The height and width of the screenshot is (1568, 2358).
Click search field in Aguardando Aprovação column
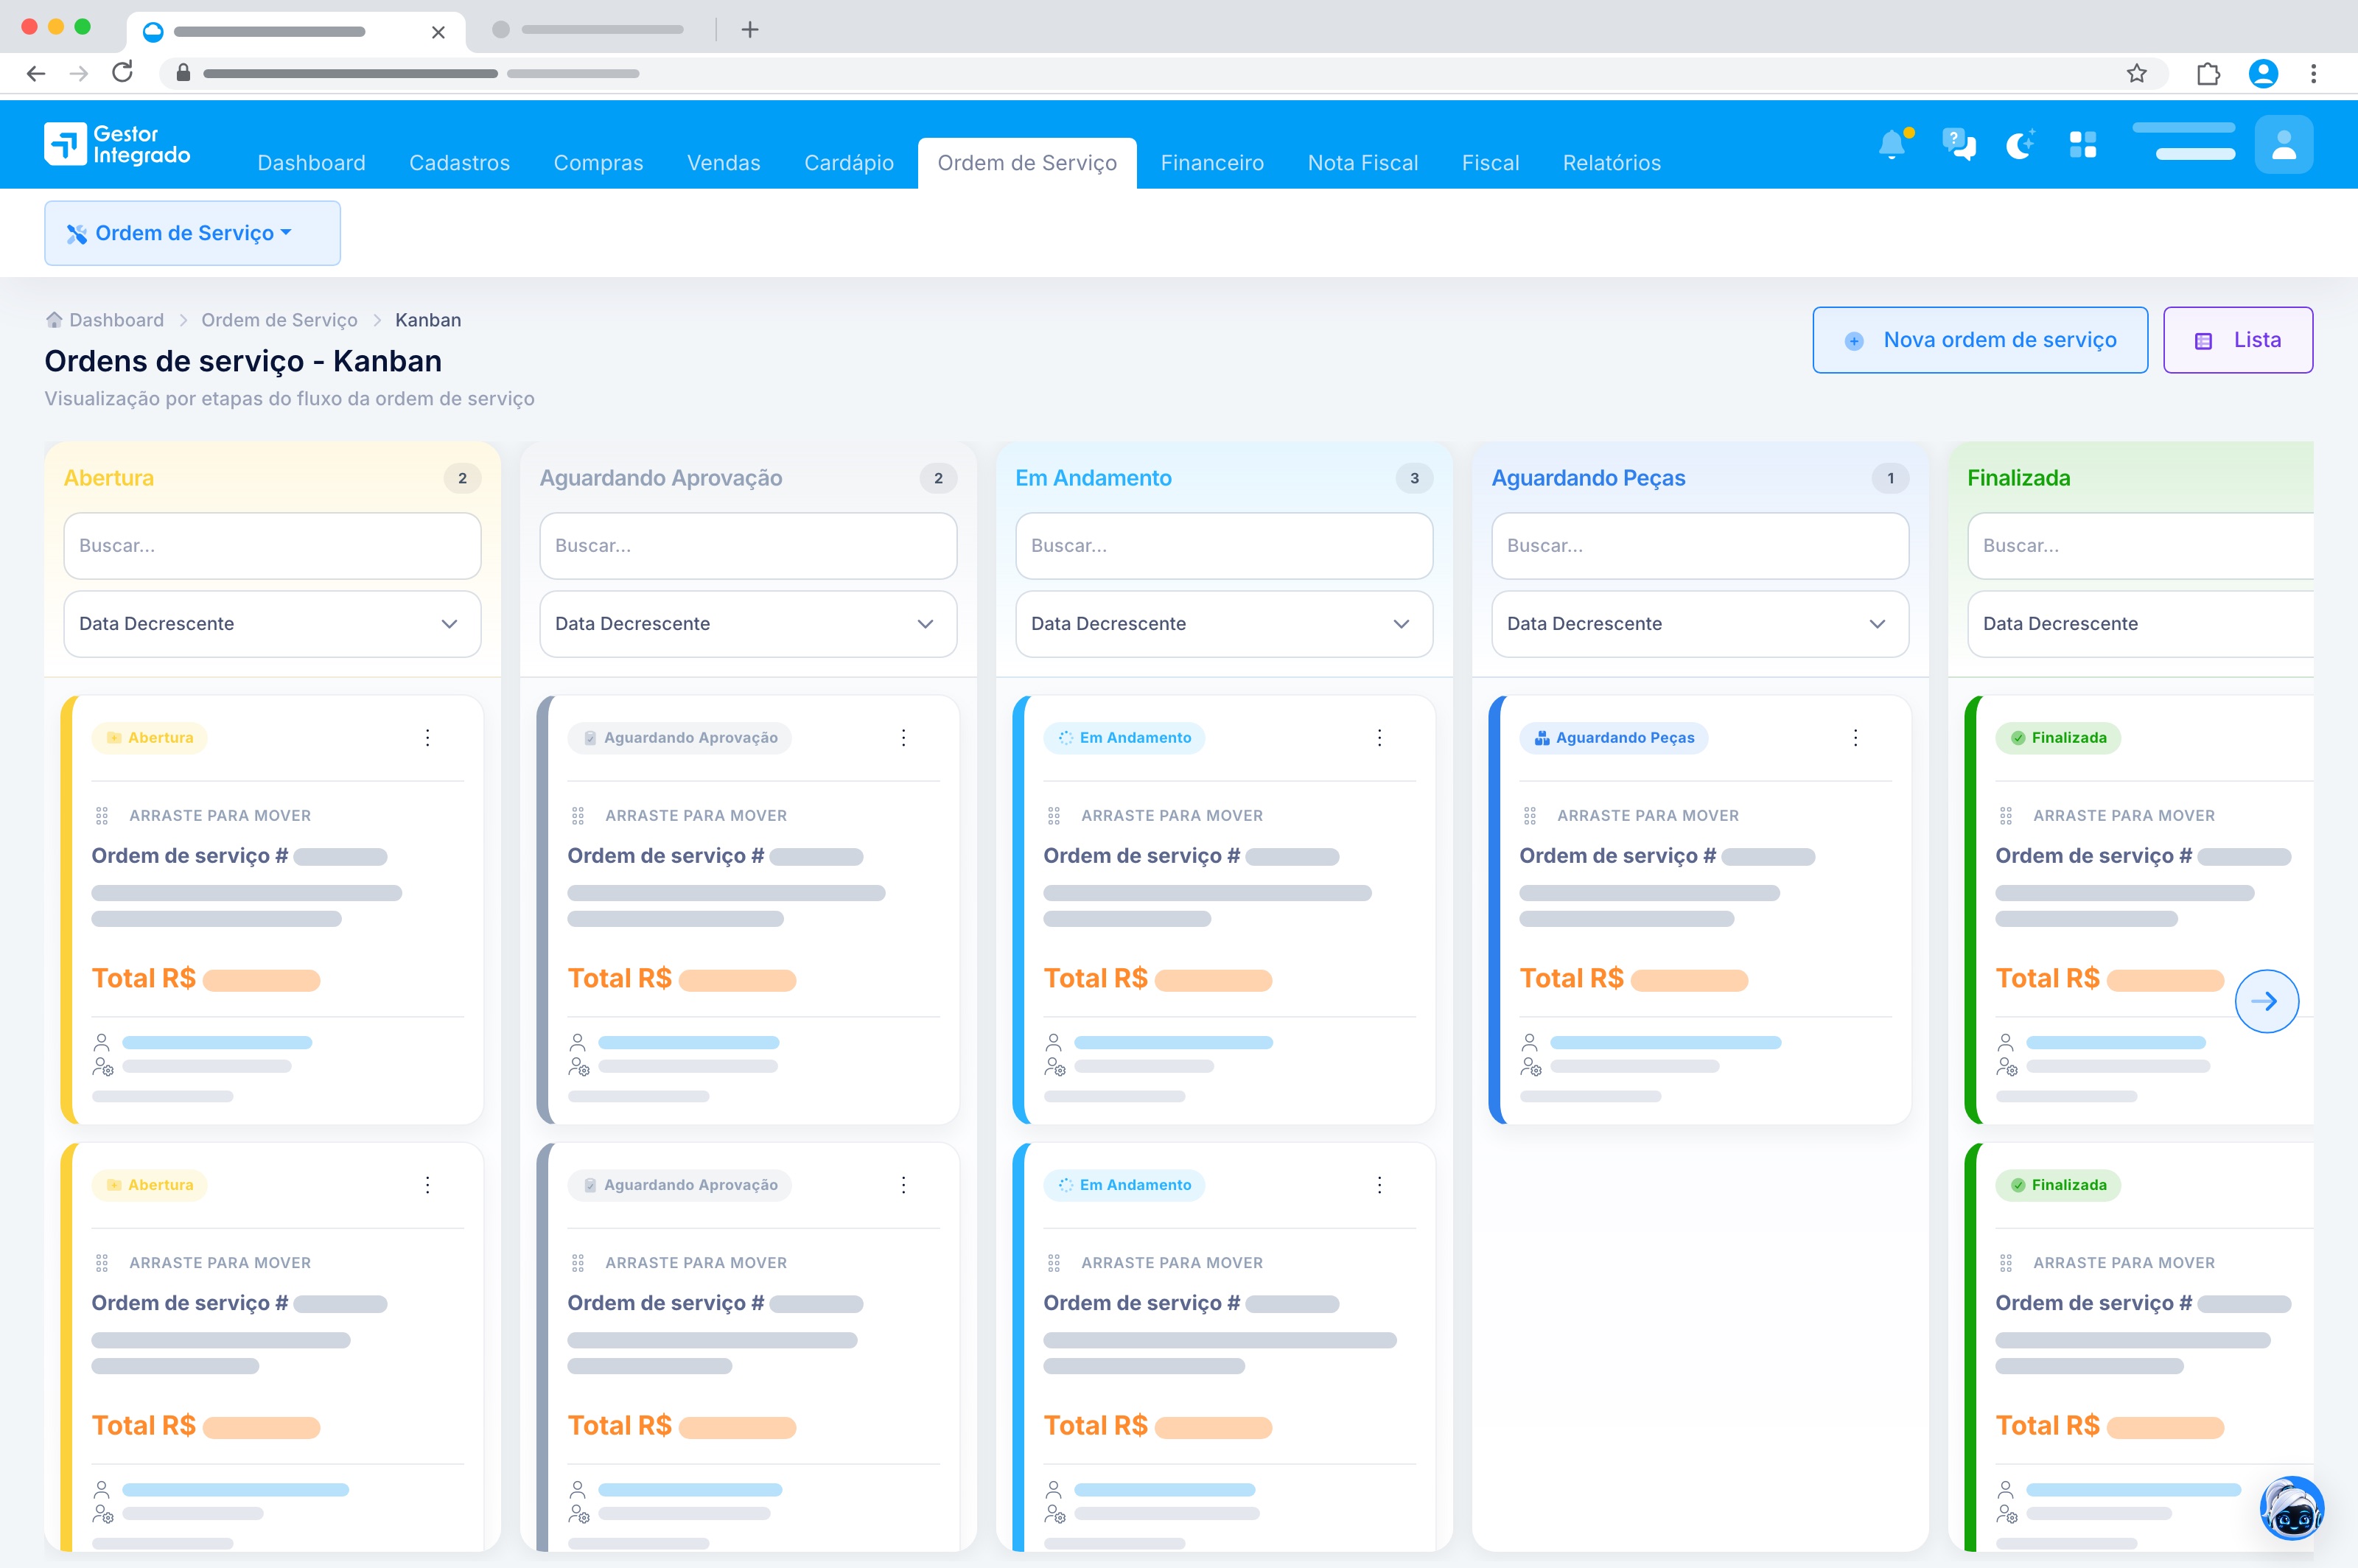click(748, 546)
